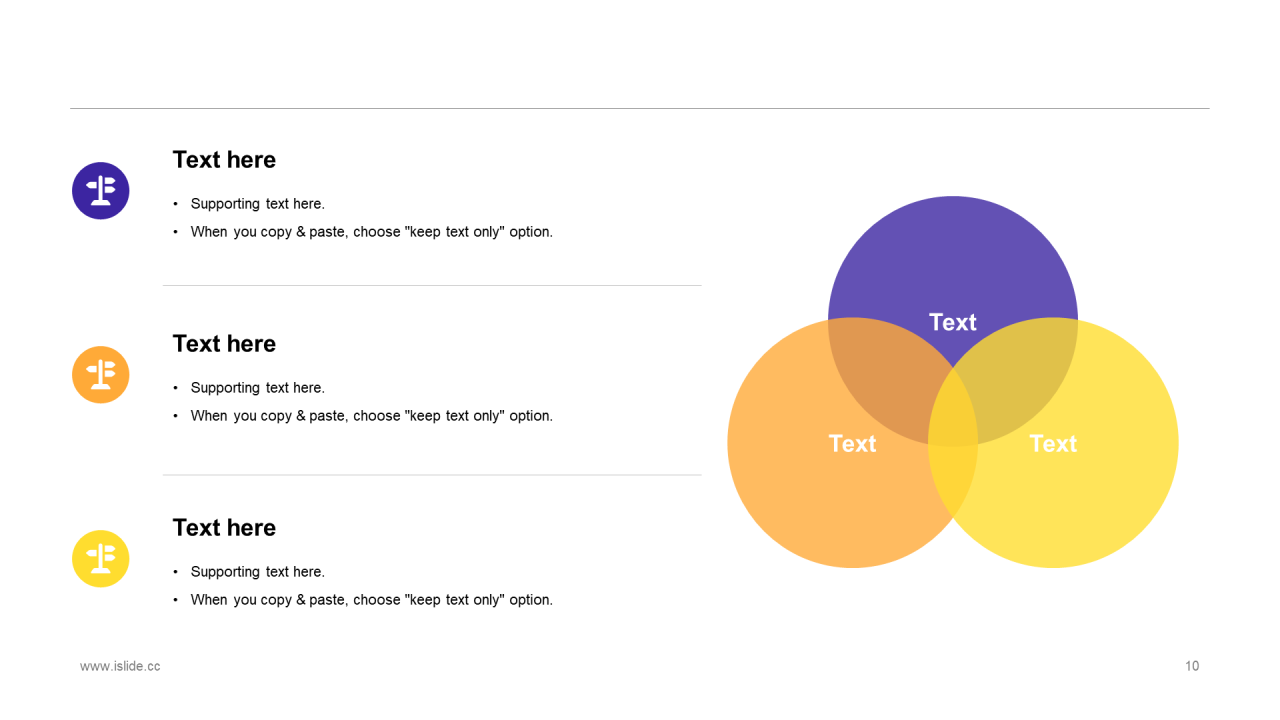
Task: Select the yellow Venn circle
Action: pyautogui.click(x=1100, y=480)
